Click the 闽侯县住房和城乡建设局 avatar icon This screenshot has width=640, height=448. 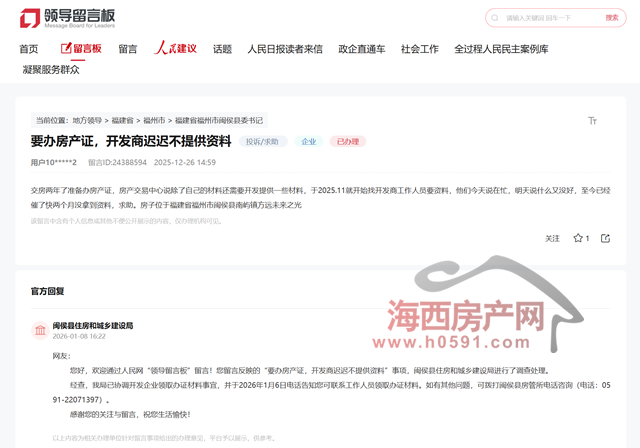(x=39, y=330)
